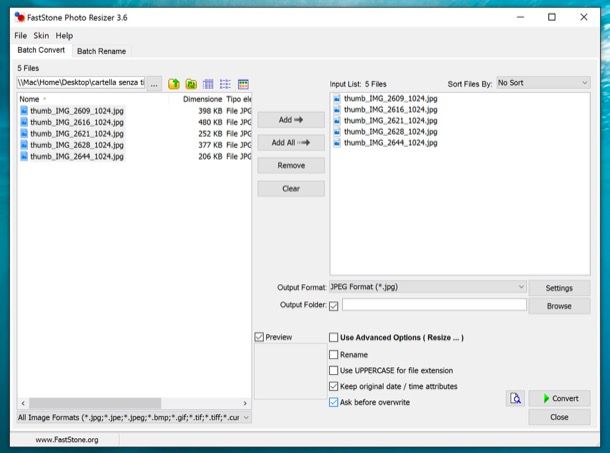Screen dimensions: 610x453
Task: Start conversion with the Convert button
Action: [559, 399]
